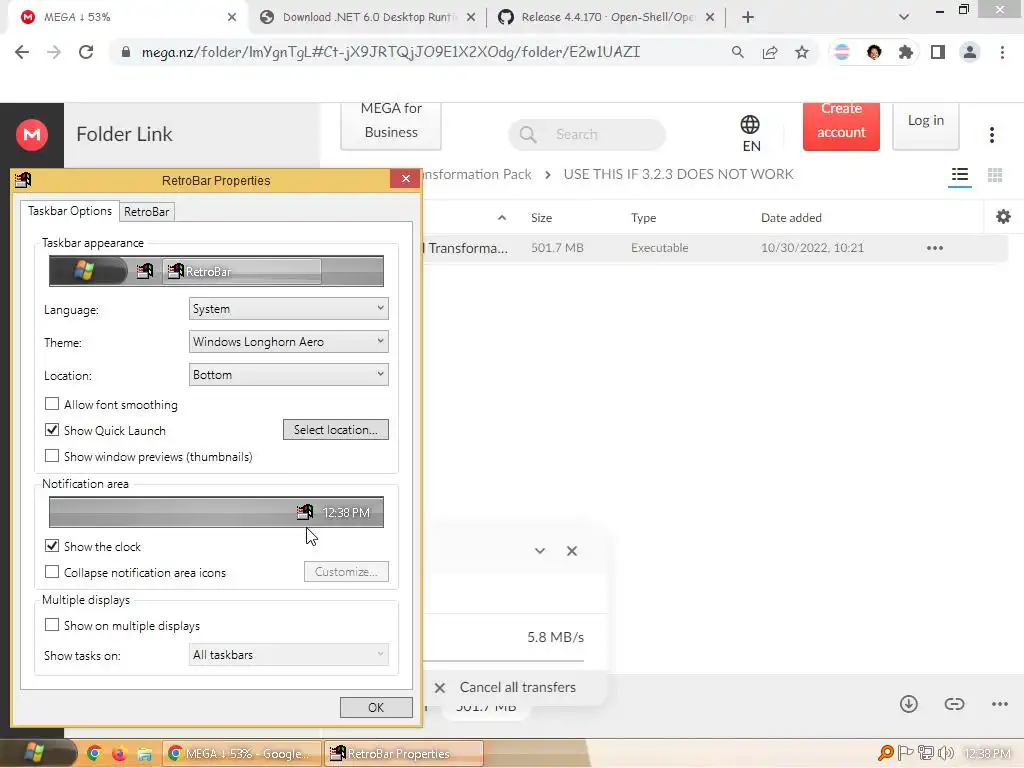Click Create account button
Viewport: 1024px width, 768px height.
tap(841, 125)
